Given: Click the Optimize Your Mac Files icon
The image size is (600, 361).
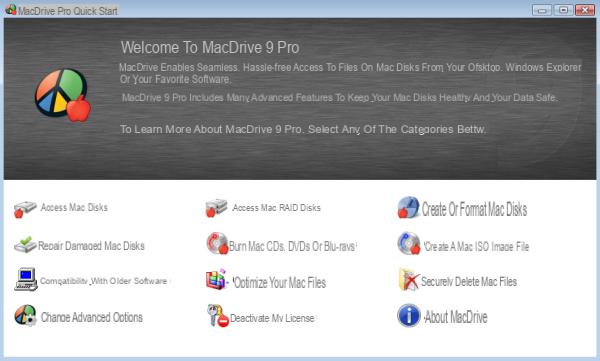Looking at the screenshot, I should click(217, 279).
